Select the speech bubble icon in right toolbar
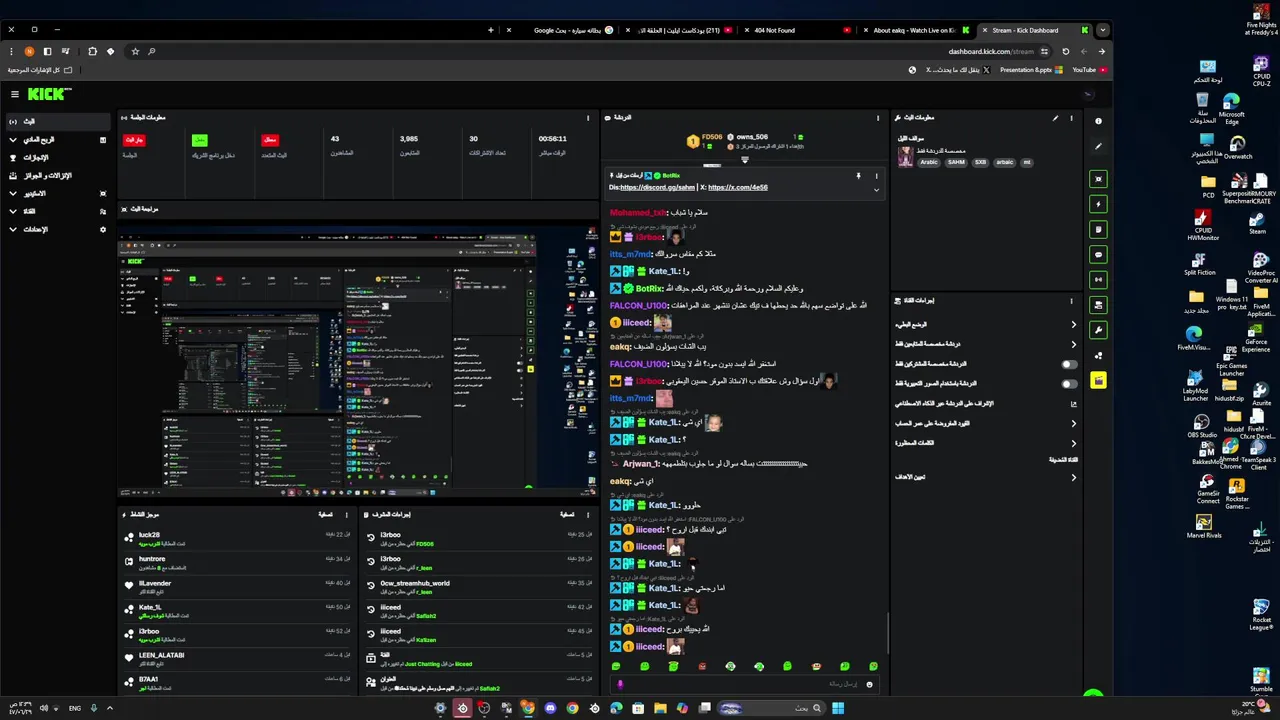The height and width of the screenshot is (720, 1280). pyautogui.click(x=1098, y=254)
